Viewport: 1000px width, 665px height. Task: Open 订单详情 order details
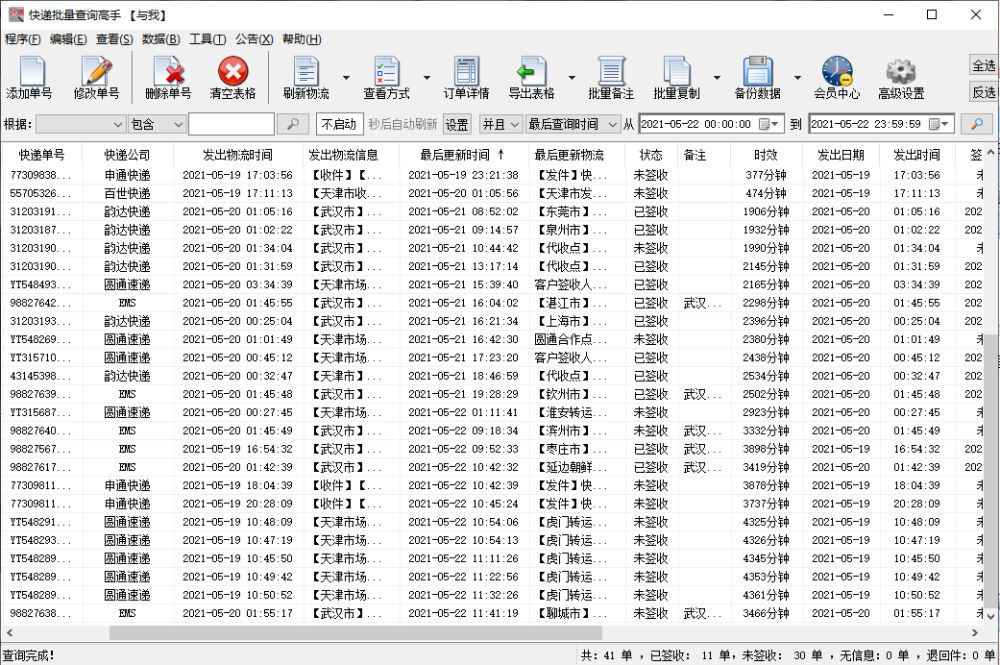[467, 77]
